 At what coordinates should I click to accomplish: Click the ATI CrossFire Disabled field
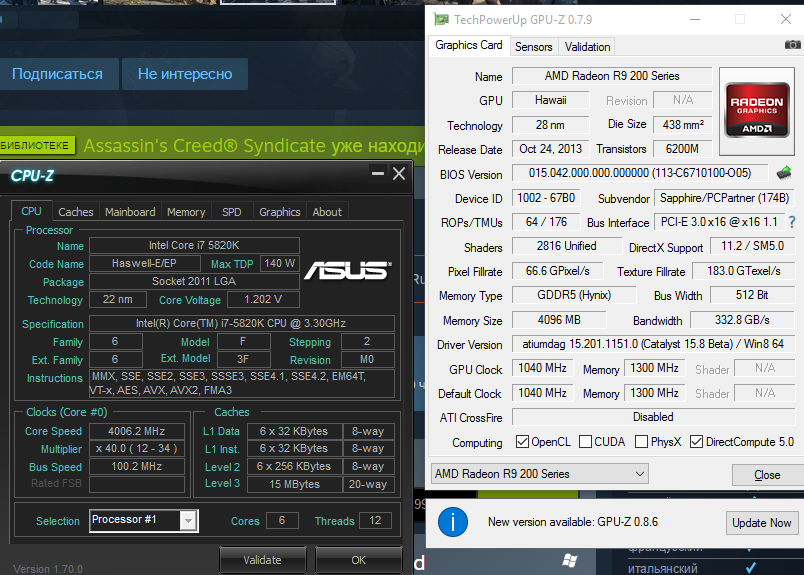click(653, 417)
